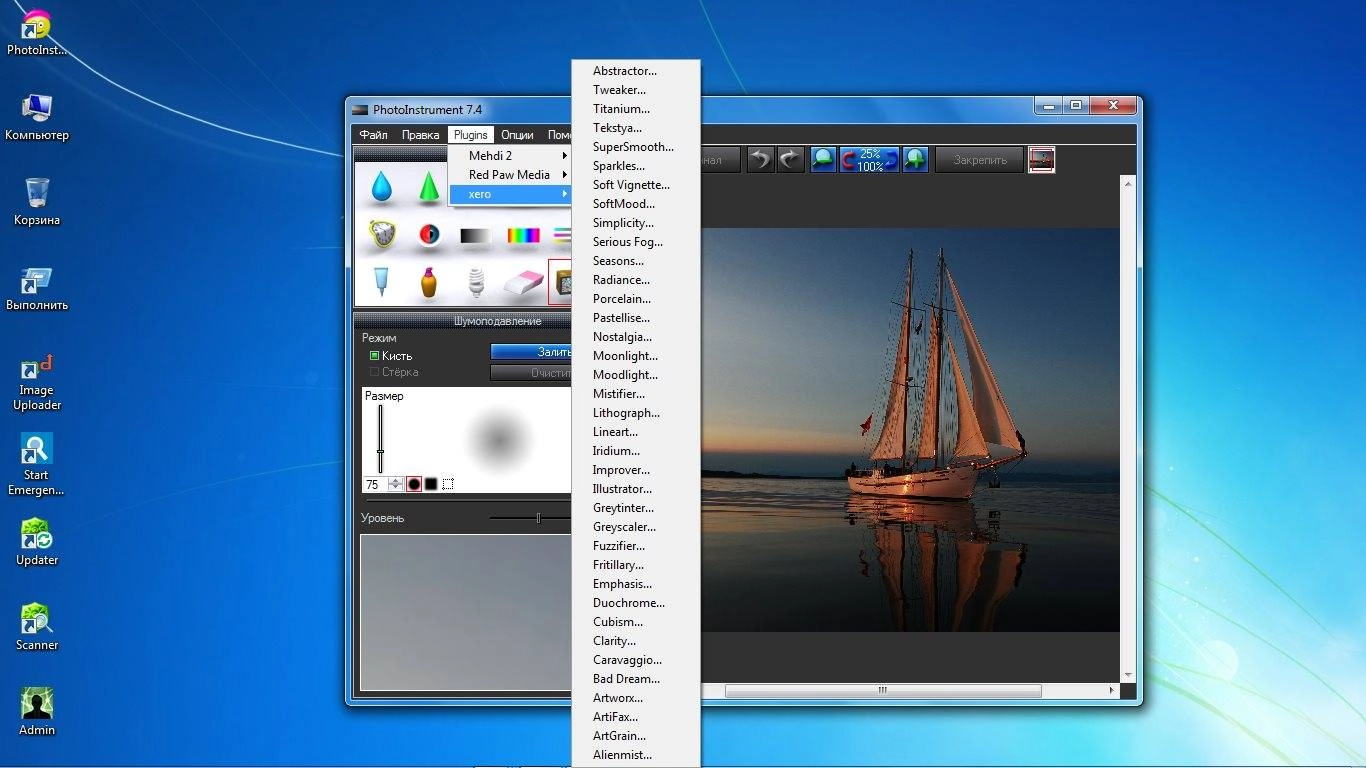Pick the spiral light bulb tool

coord(477,282)
